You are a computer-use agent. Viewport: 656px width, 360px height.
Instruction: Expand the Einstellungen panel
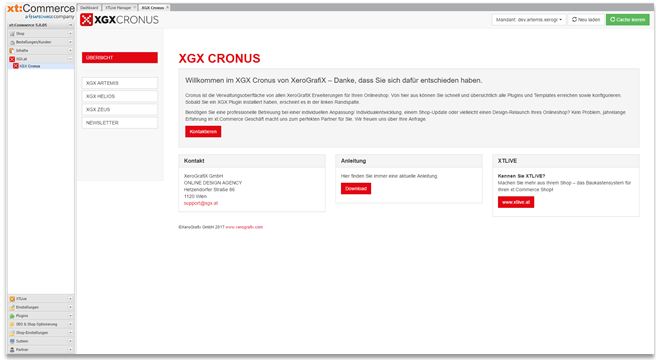pyautogui.click(x=70, y=307)
